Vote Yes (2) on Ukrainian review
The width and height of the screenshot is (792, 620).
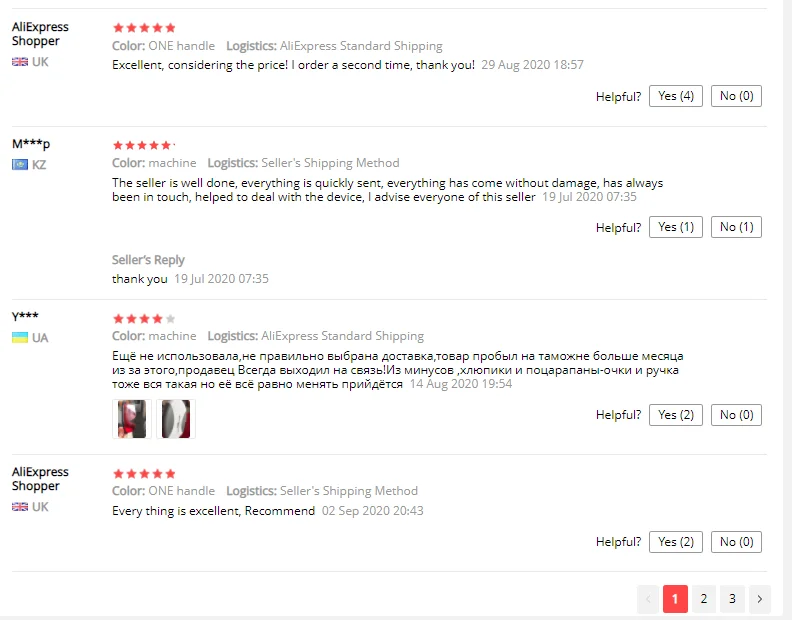click(x=676, y=415)
